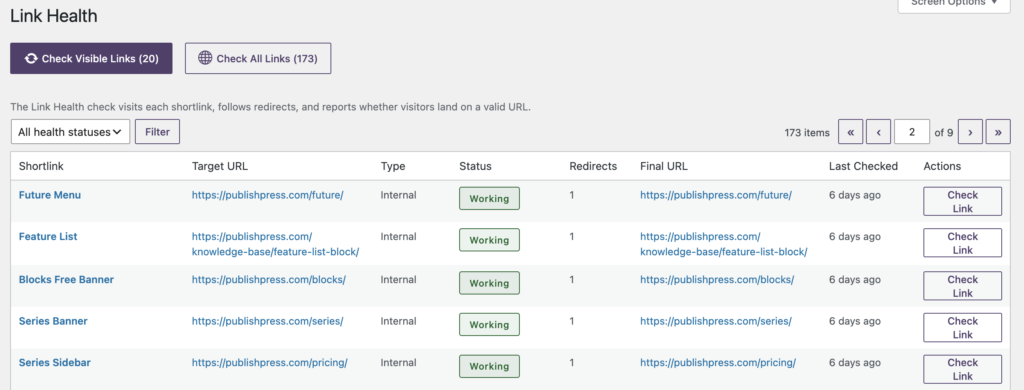The height and width of the screenshot is (390, 1024).
Task: Open the Final URL for Future Menu
Action: click(x=716, y=195)
